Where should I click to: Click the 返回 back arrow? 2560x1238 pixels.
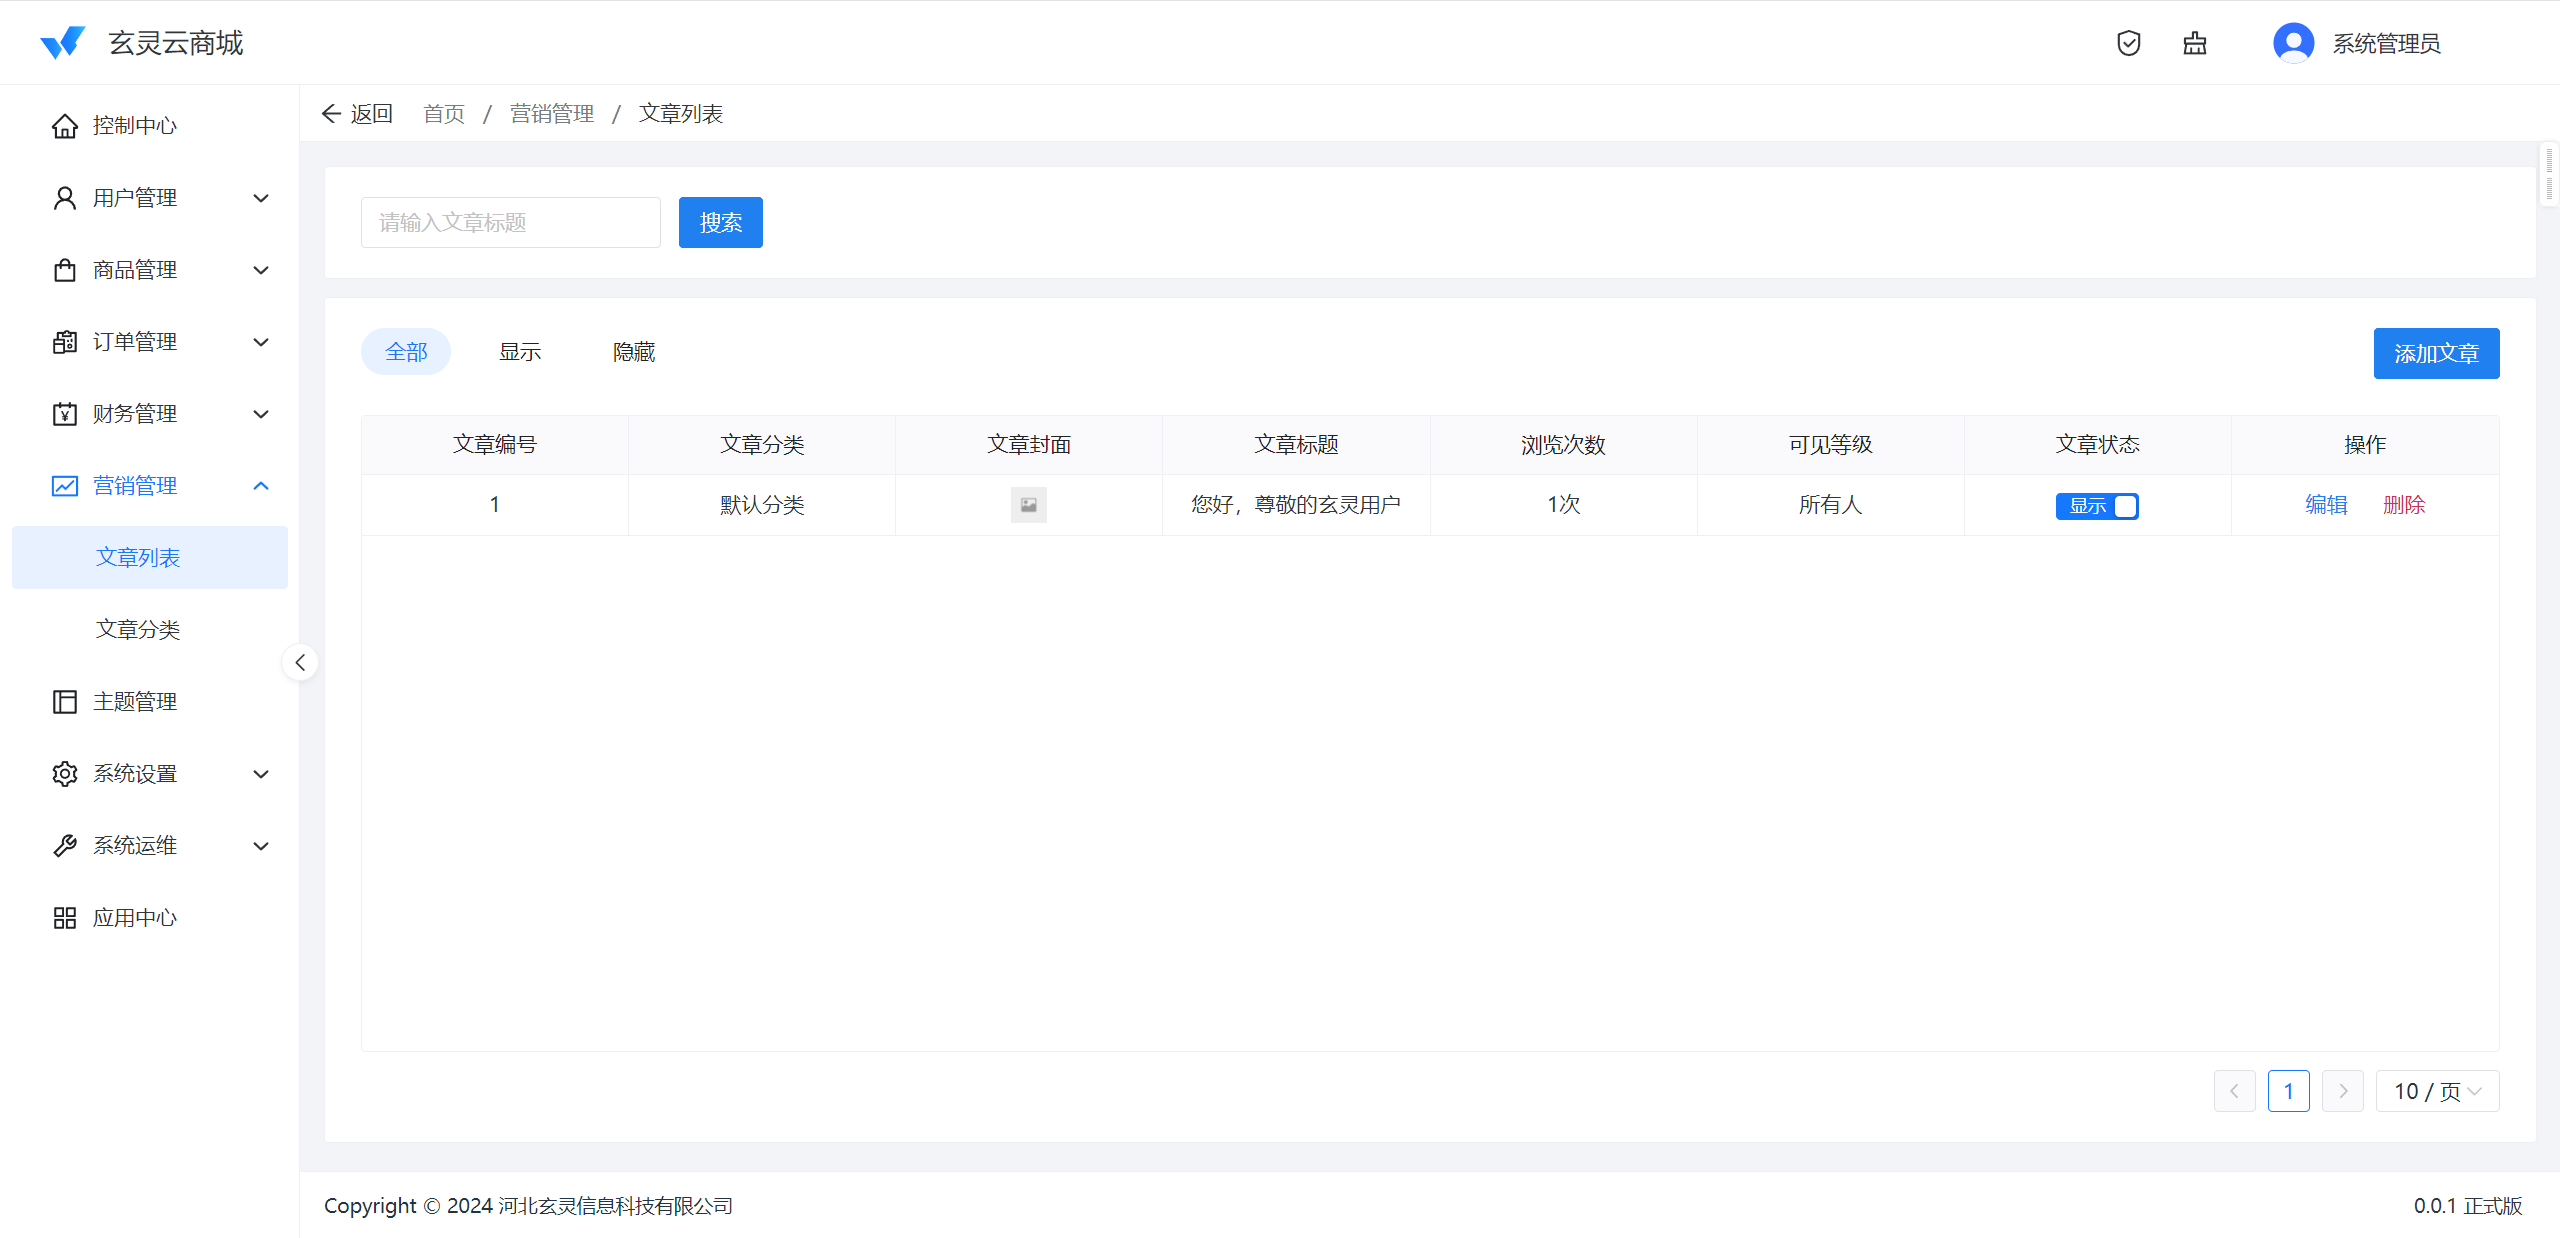tap(332, 114)
